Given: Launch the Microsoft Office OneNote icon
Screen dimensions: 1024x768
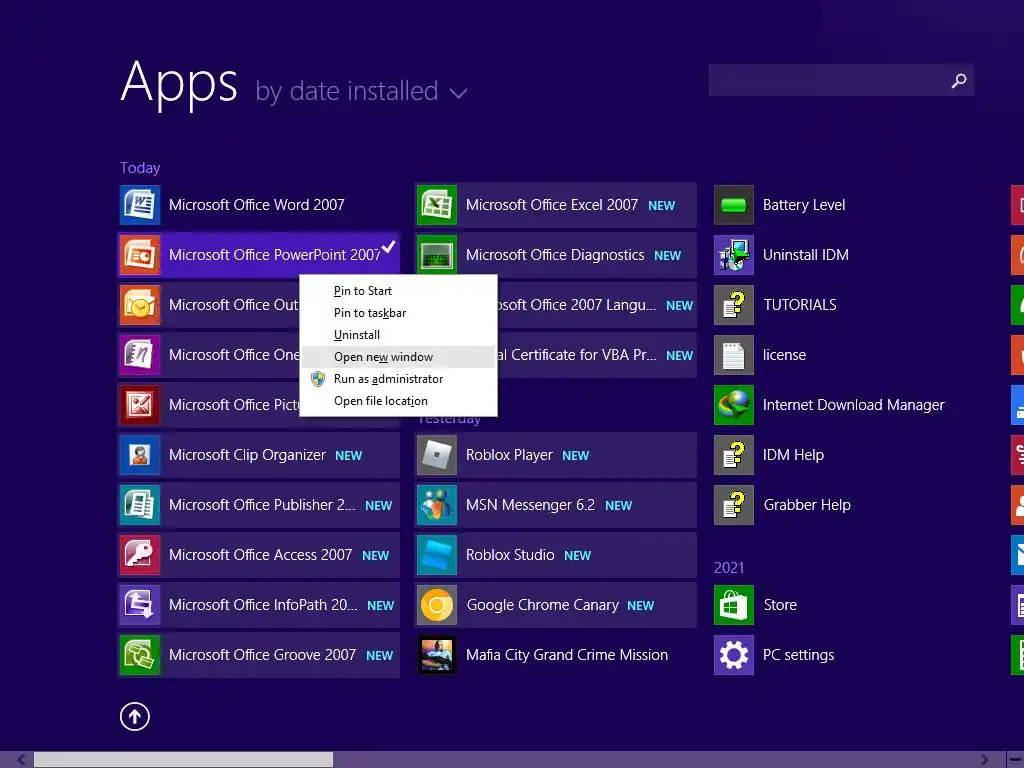Looking at the screenshot, I should pos(140,355).
